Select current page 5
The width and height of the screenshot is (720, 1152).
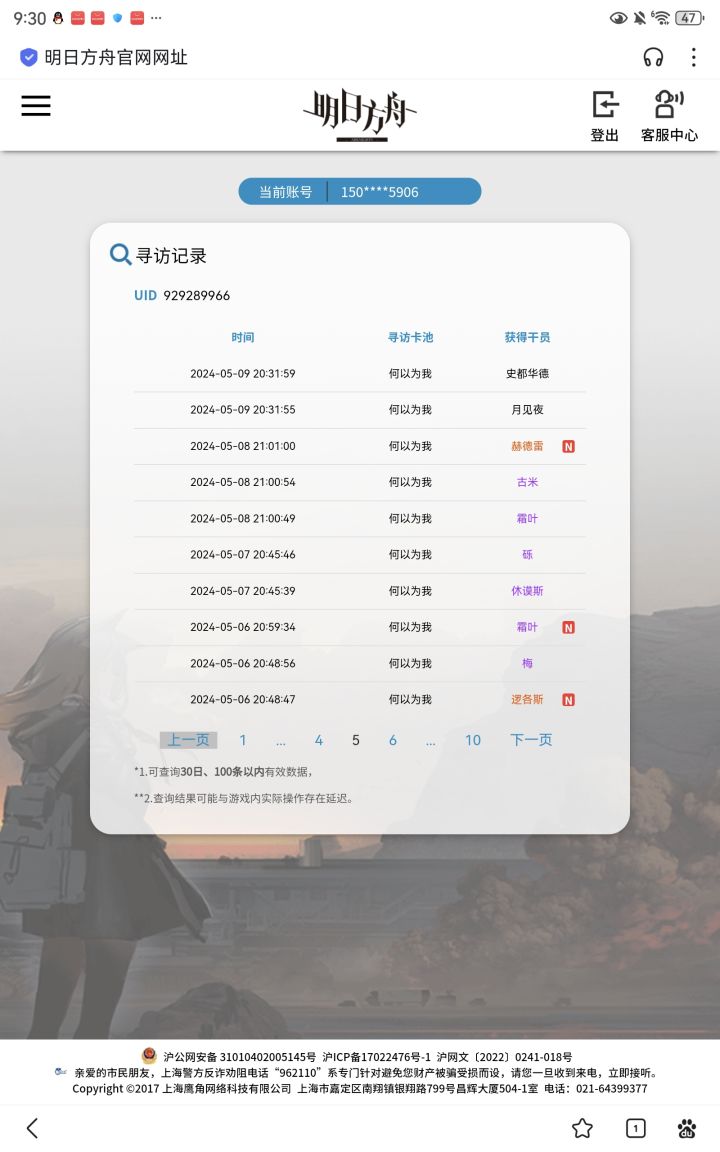pyautogui.click(x=356, y=740)
